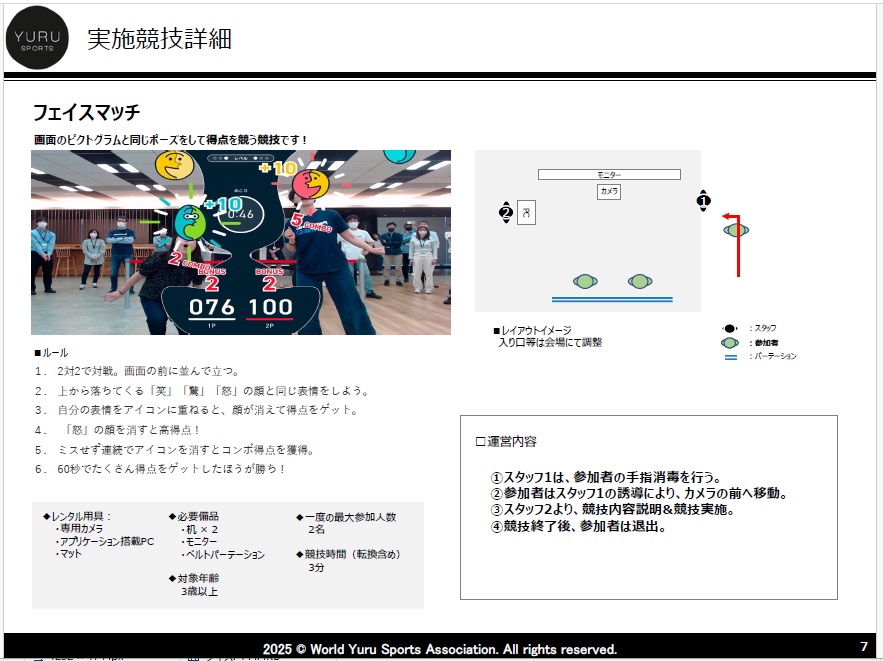The image size is (883, 661).
Task: Click the left participant icon above the partition
Action: pyautogui.click(x=586, y=281)
